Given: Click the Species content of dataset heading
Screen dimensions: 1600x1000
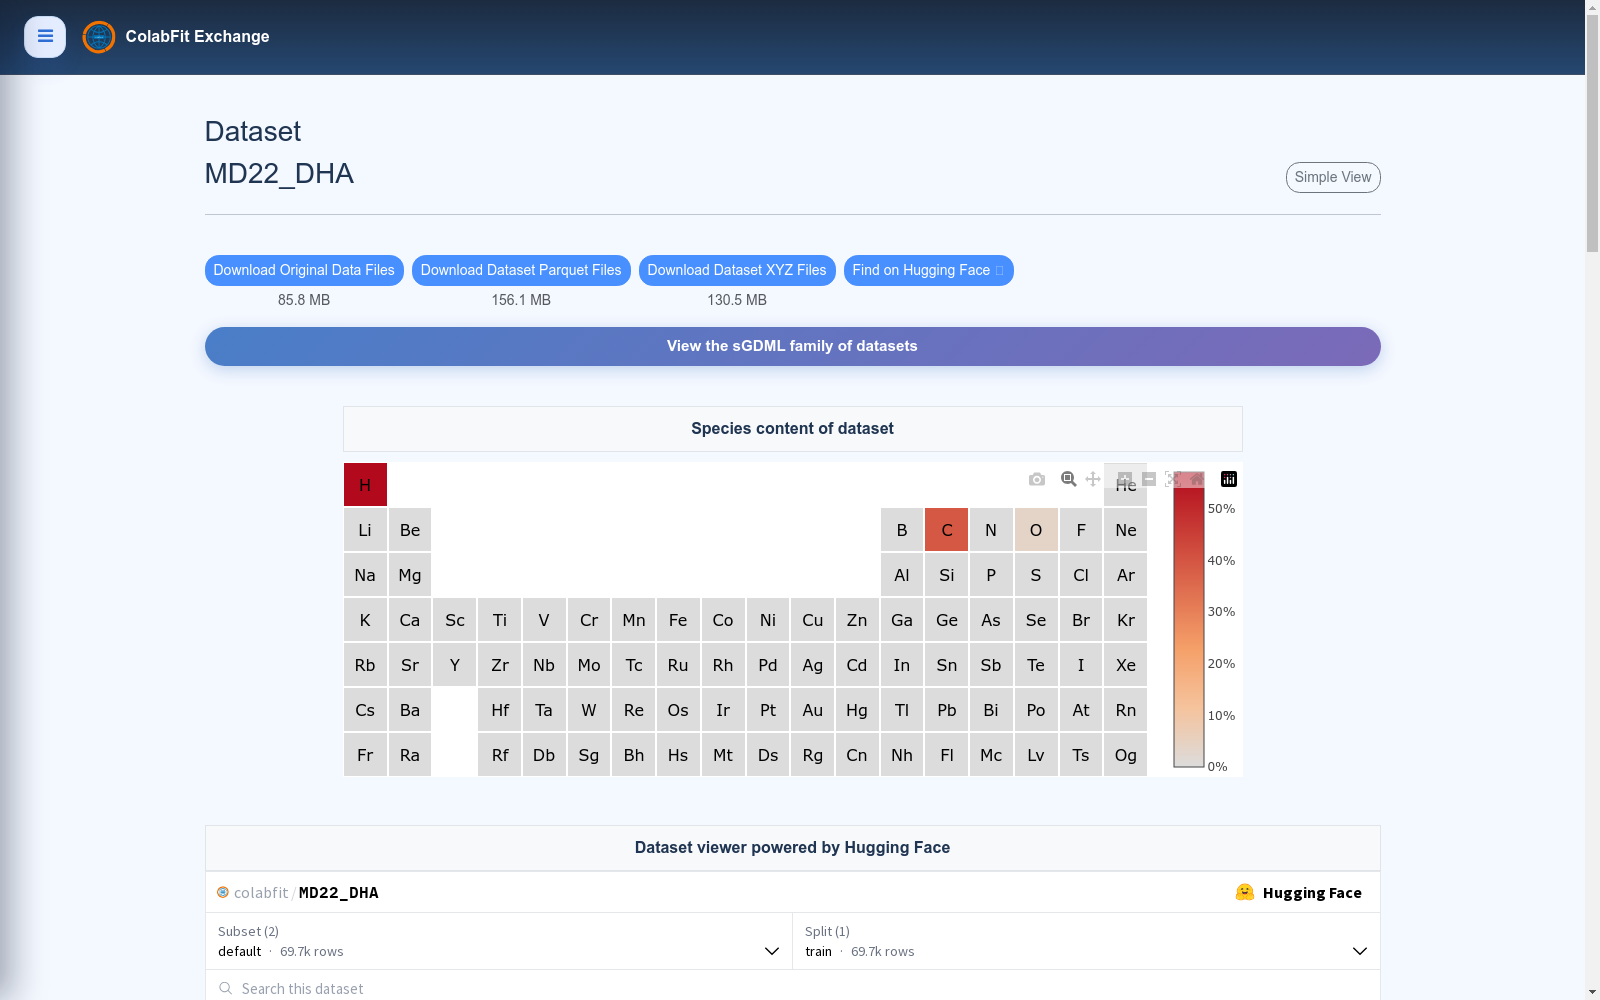Looking at the screenshot, I should [x=793, y=429].
